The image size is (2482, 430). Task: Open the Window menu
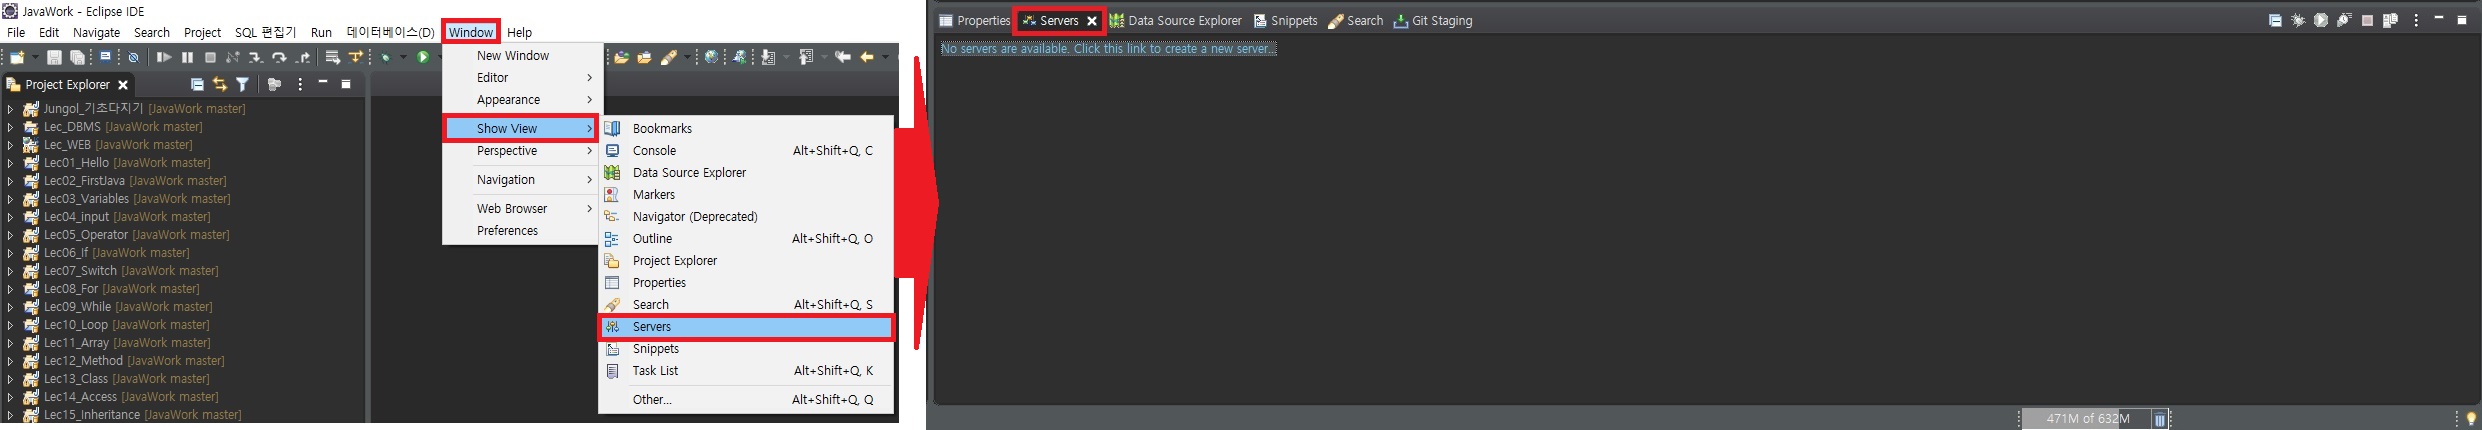click(x=471, y=32)
